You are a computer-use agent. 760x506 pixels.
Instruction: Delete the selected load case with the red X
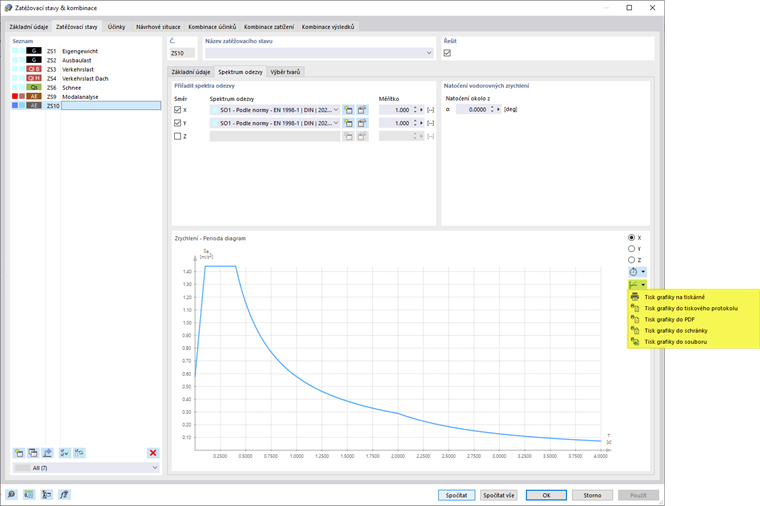coord(153,453)
